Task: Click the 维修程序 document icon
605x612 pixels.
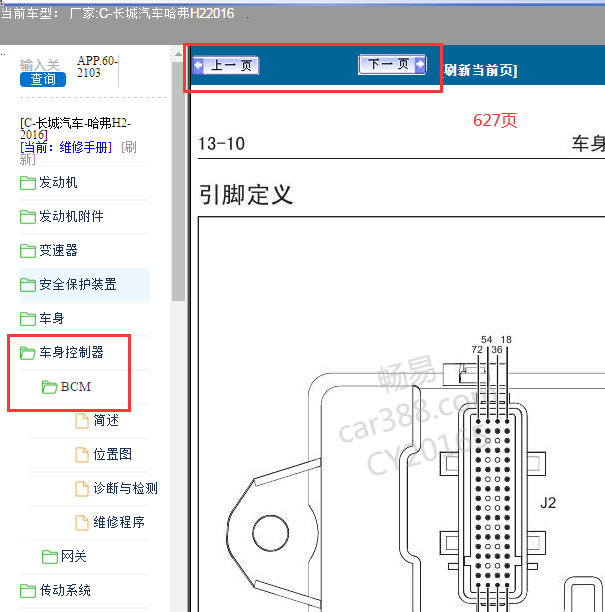Action: tap(82, 523)
